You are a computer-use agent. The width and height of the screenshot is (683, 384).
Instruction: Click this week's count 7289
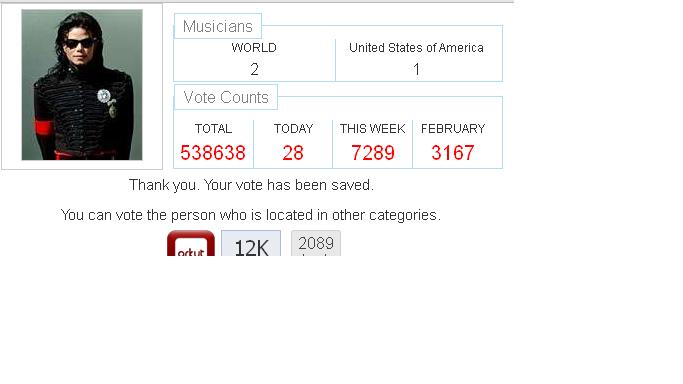[373, 153]
